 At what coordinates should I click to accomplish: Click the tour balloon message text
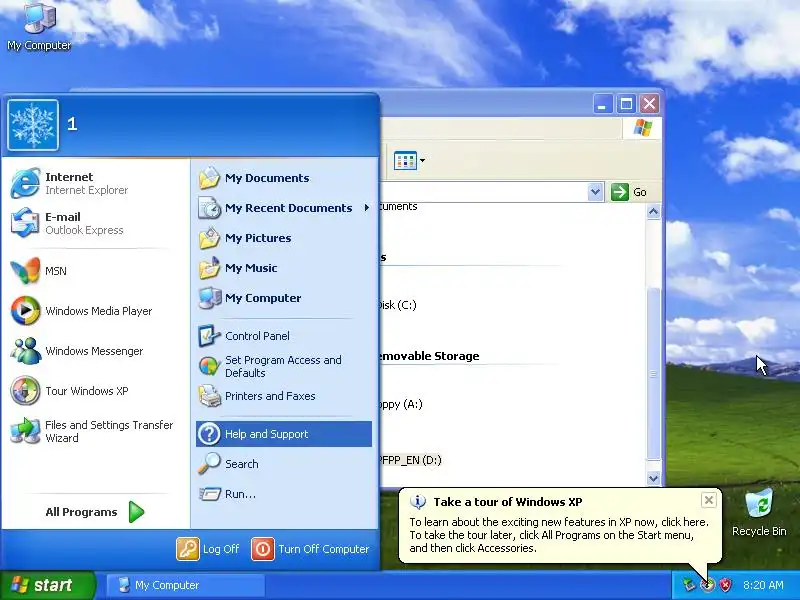[559, 535]
